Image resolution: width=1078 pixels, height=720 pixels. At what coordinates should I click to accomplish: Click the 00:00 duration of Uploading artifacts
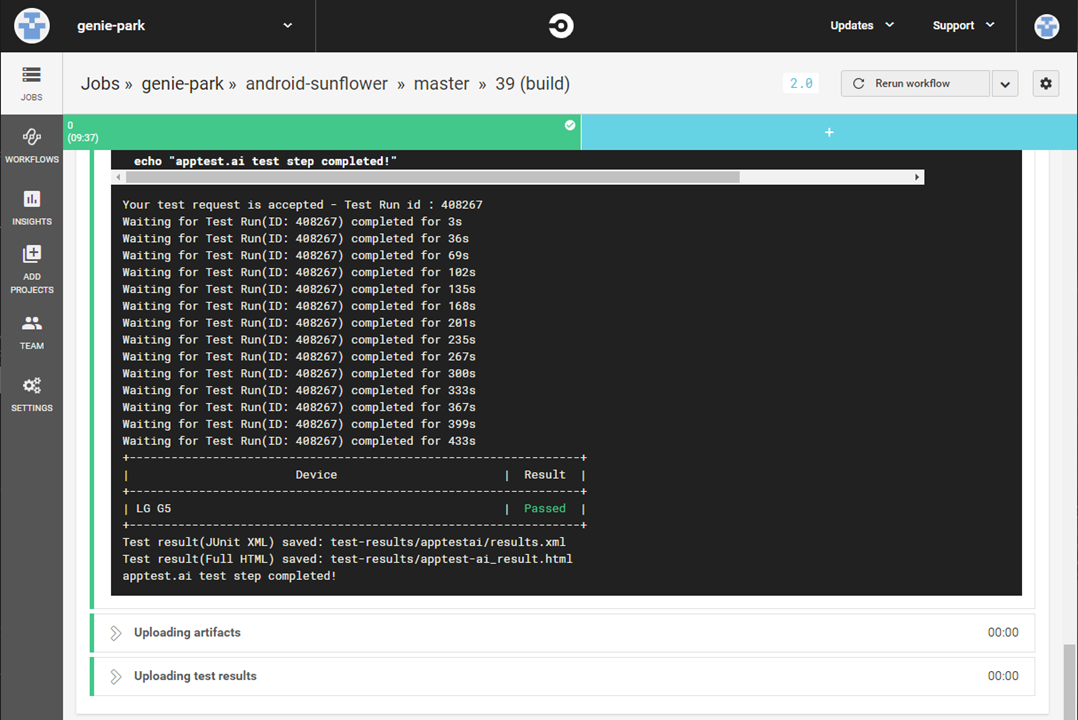click(x=1003, y=633)
